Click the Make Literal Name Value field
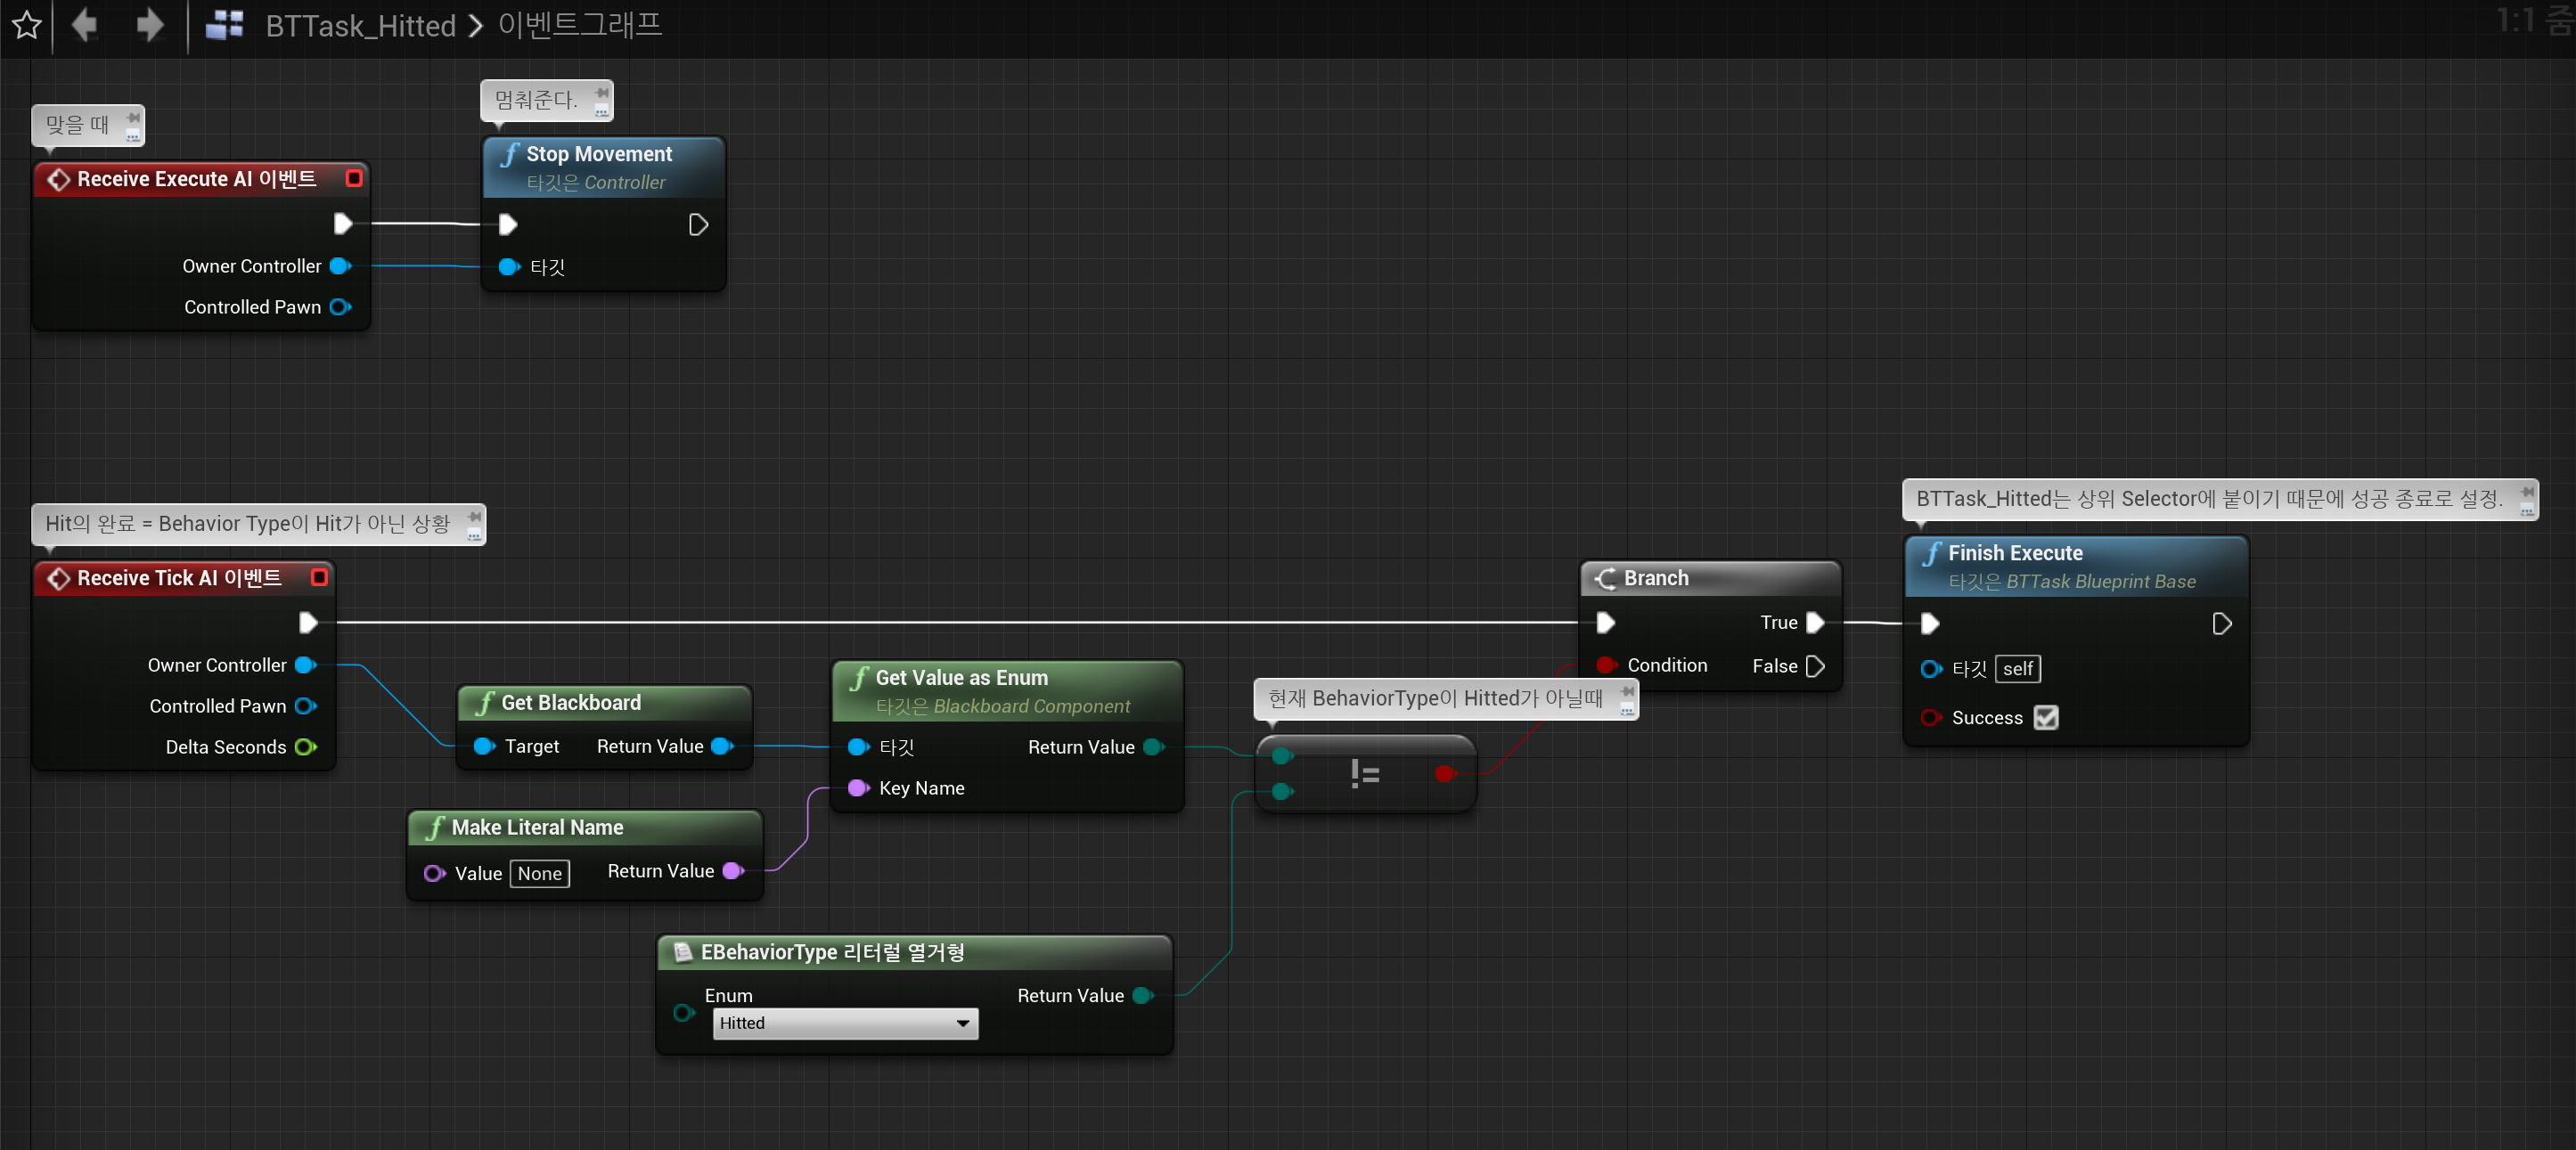2576x1150 pixels. coord(539,873)
